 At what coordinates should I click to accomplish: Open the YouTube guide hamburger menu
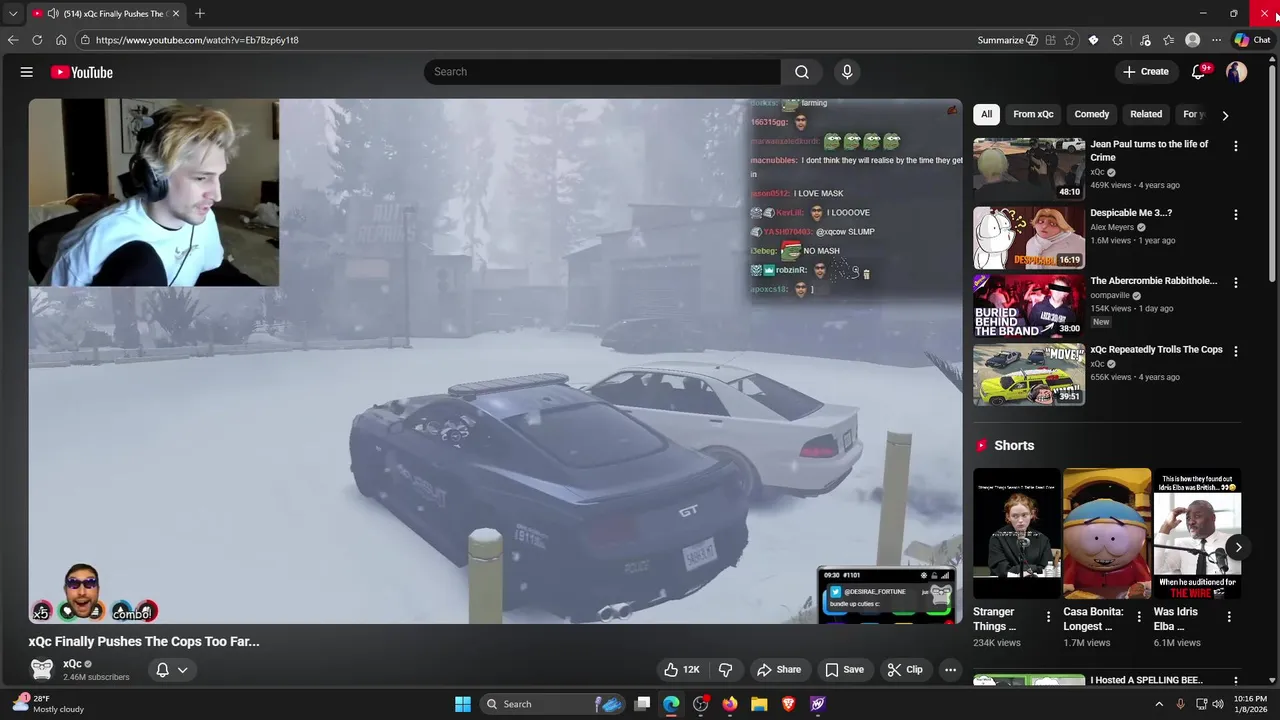coord(27,72)
